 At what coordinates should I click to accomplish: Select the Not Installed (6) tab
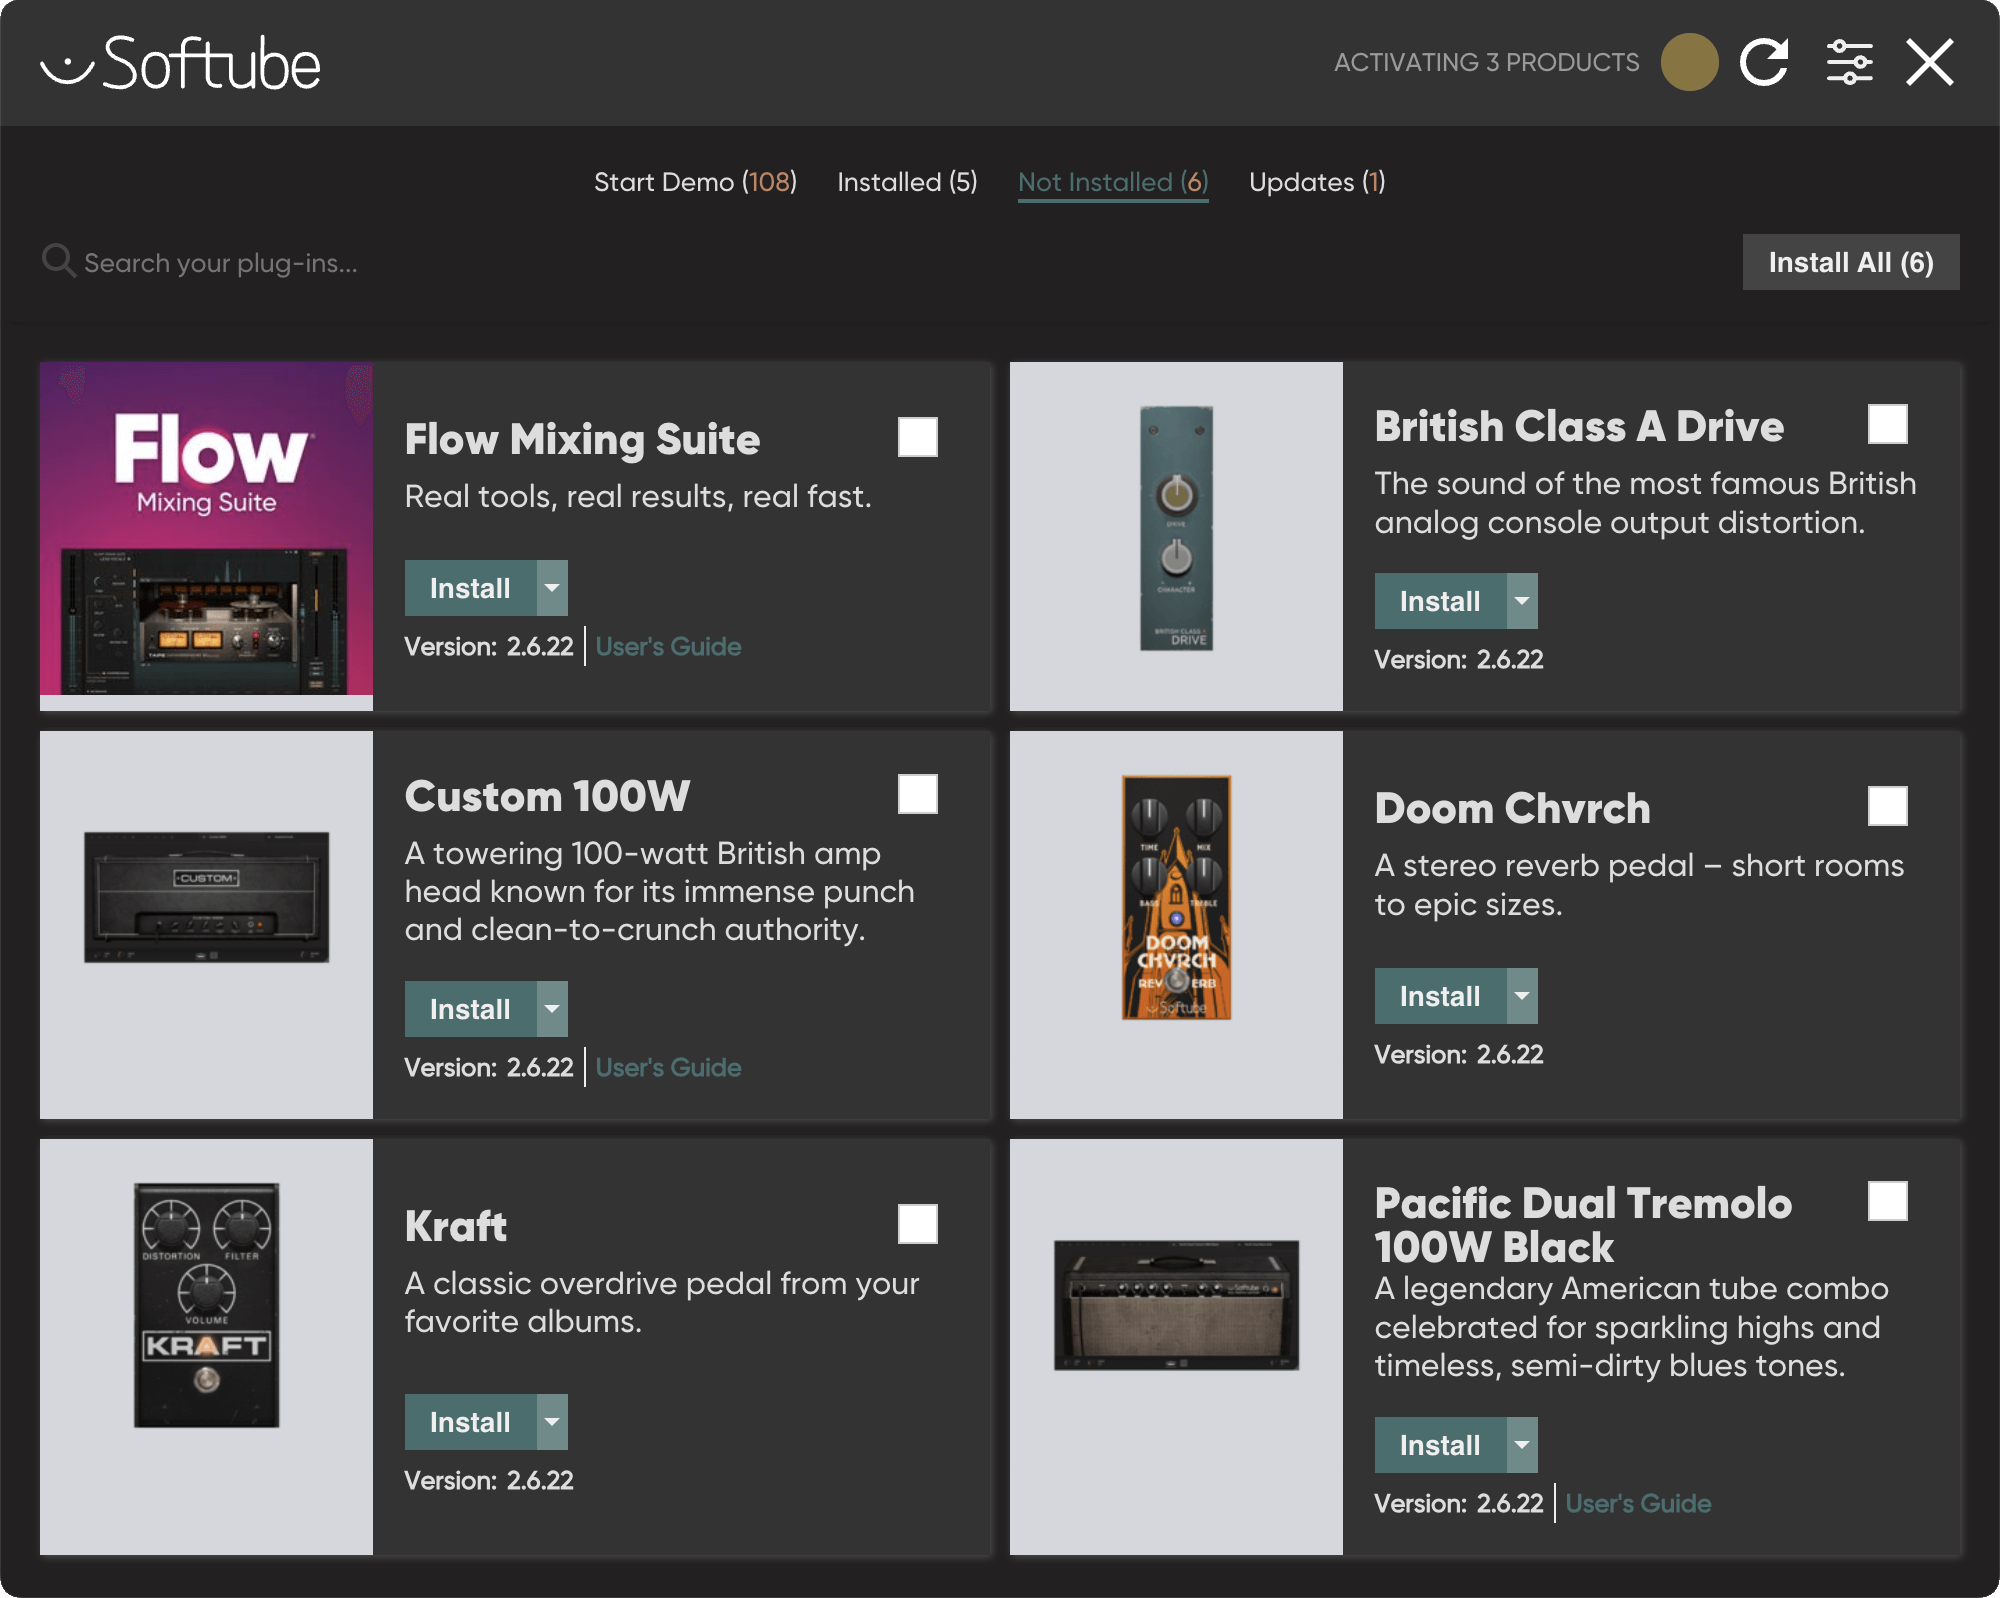click(x=1113, y=182)
